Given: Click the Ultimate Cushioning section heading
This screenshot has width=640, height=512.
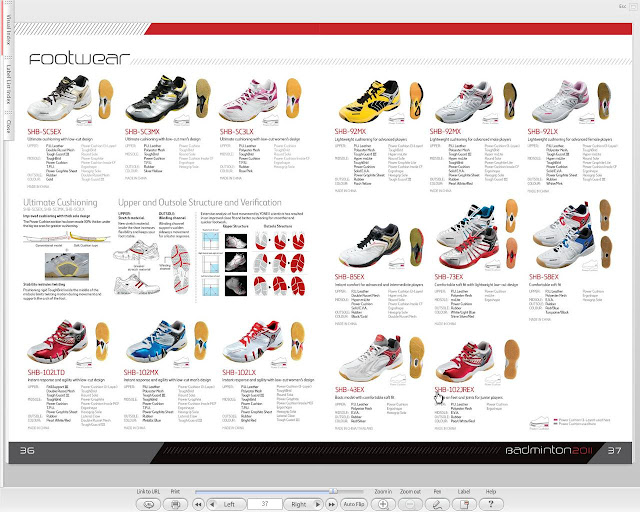Looking at the screenshot, I should point(60,203).
